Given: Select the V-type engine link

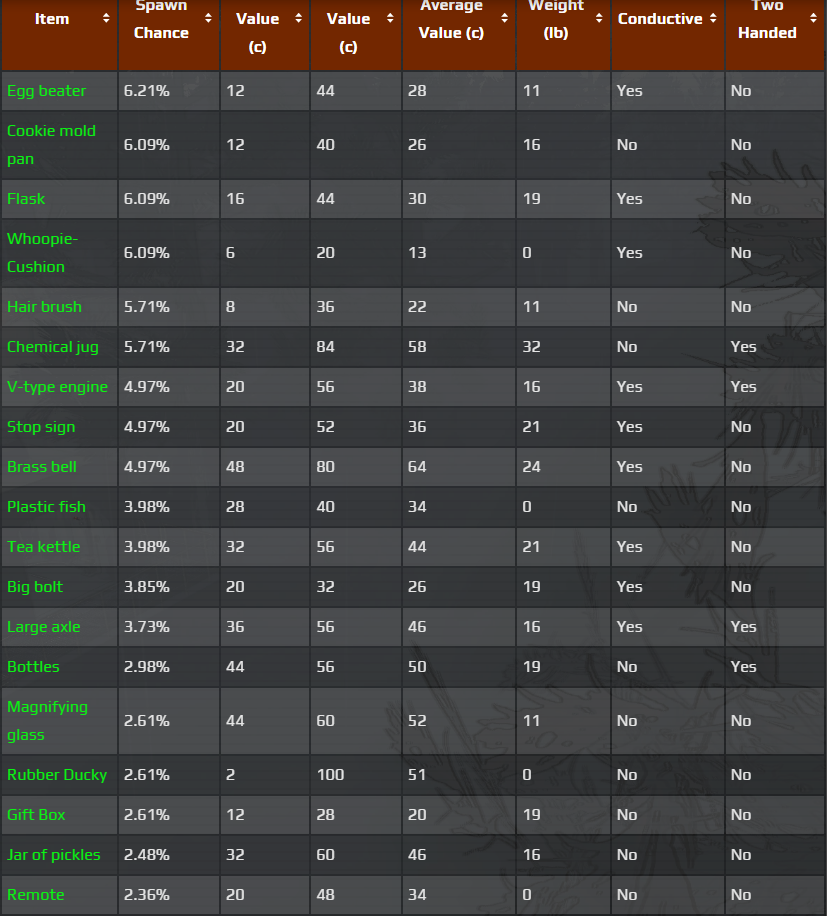Looking at the screenshot, I should [57, 387].
